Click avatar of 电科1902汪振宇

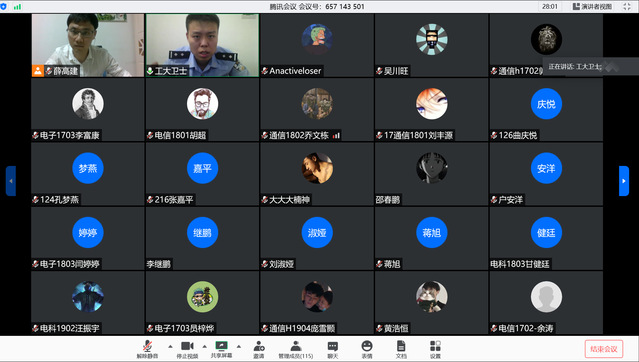point(88,296)
